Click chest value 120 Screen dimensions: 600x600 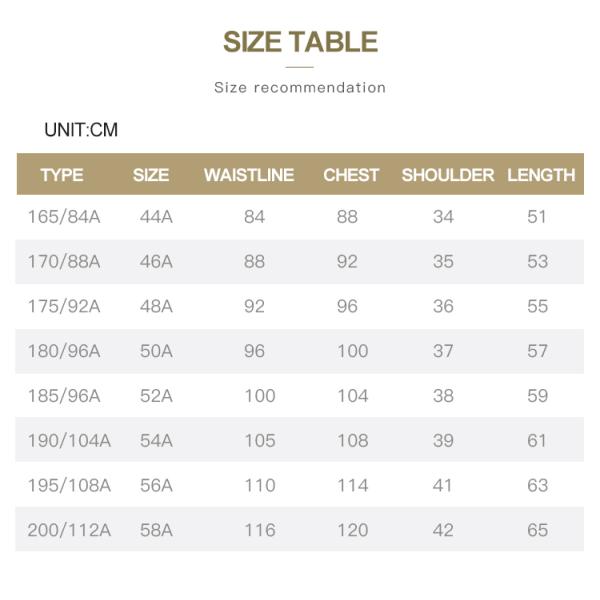[x=352, y=530]
